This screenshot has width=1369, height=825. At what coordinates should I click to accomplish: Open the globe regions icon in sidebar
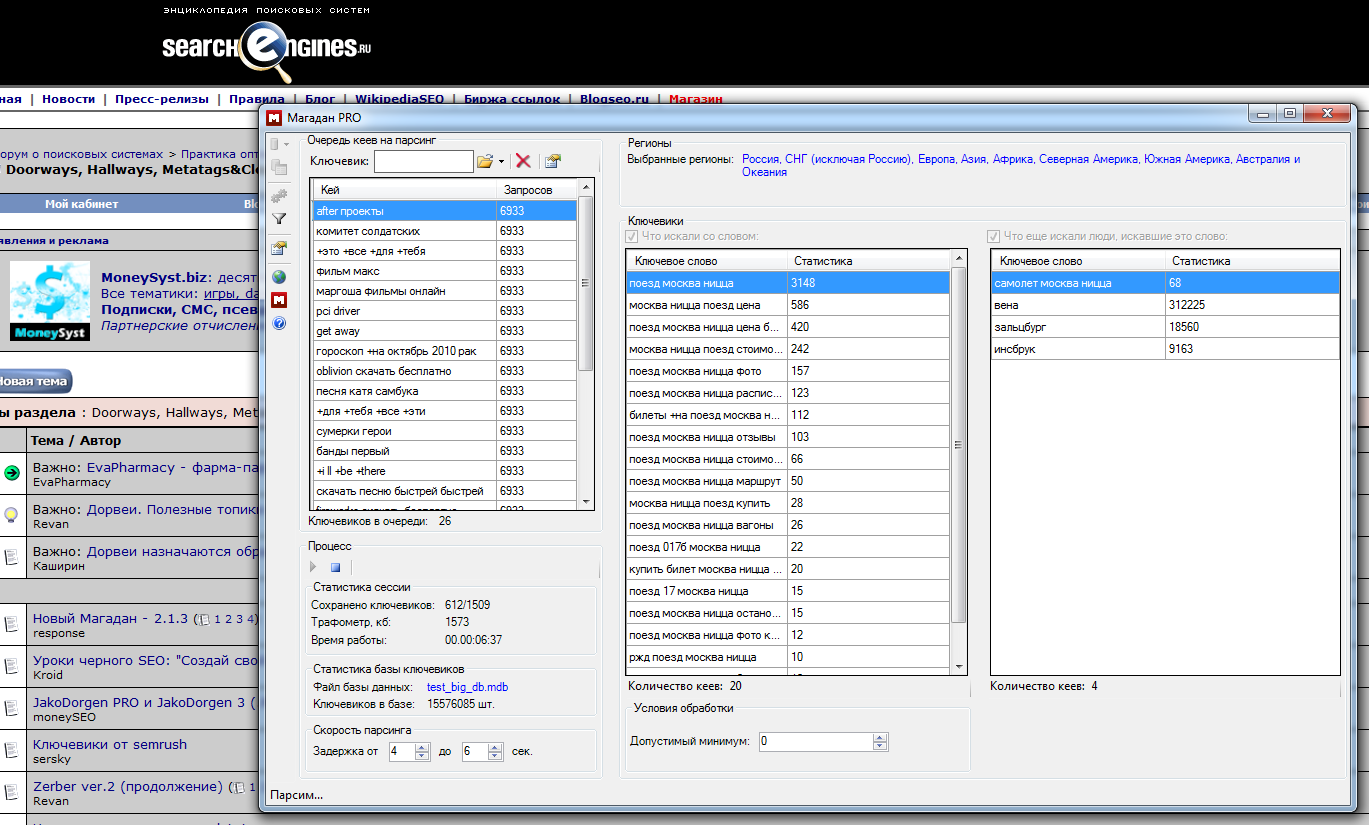(x=279, y=276)
